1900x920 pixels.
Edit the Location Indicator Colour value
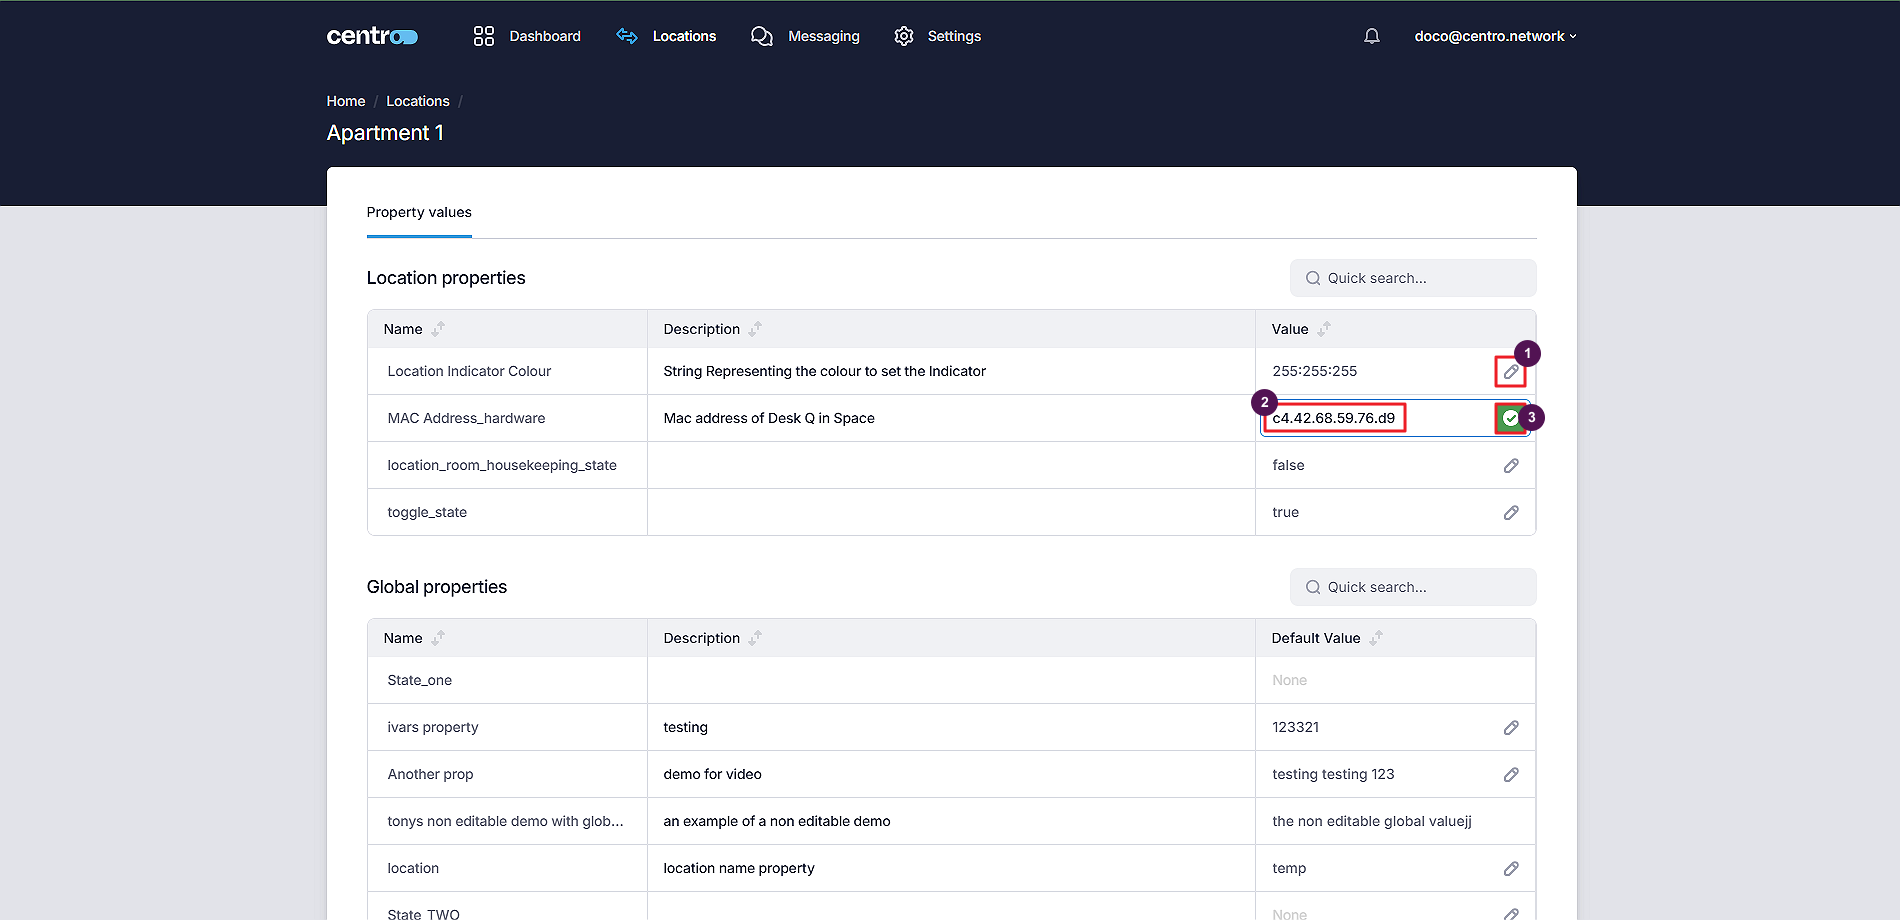click(x=1511, y=372)
